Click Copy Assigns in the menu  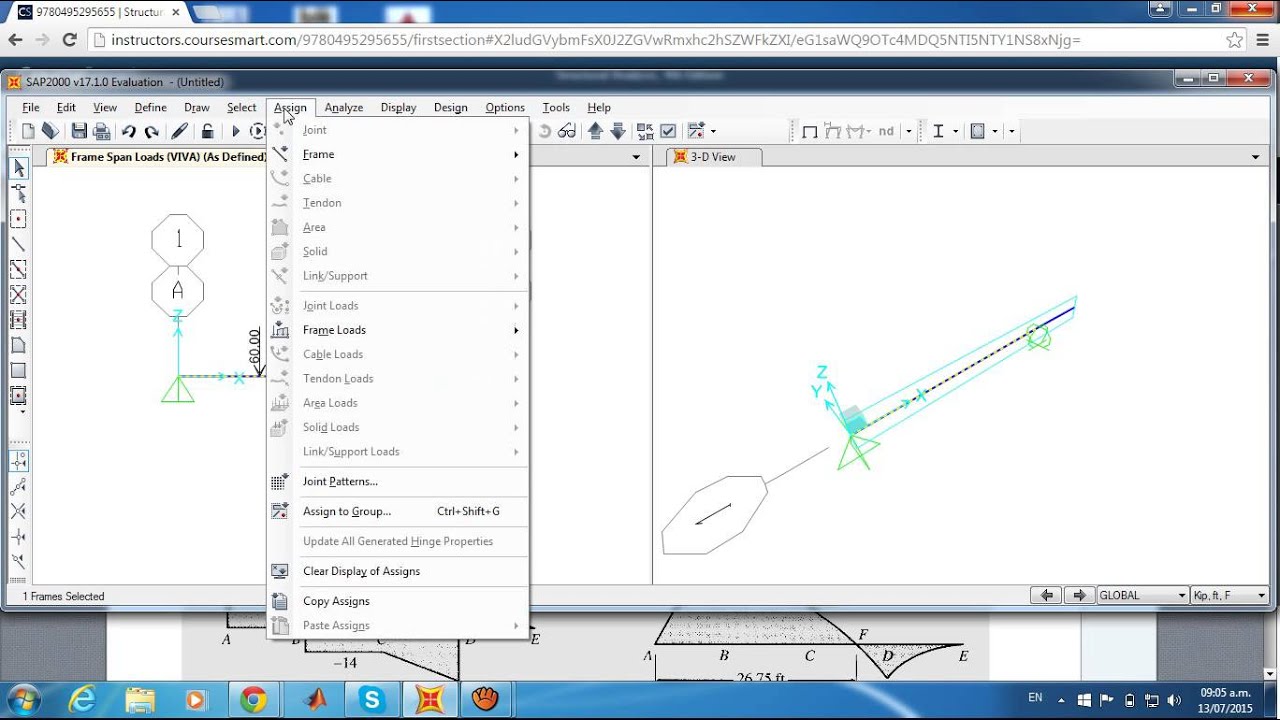tap(397, 601)
